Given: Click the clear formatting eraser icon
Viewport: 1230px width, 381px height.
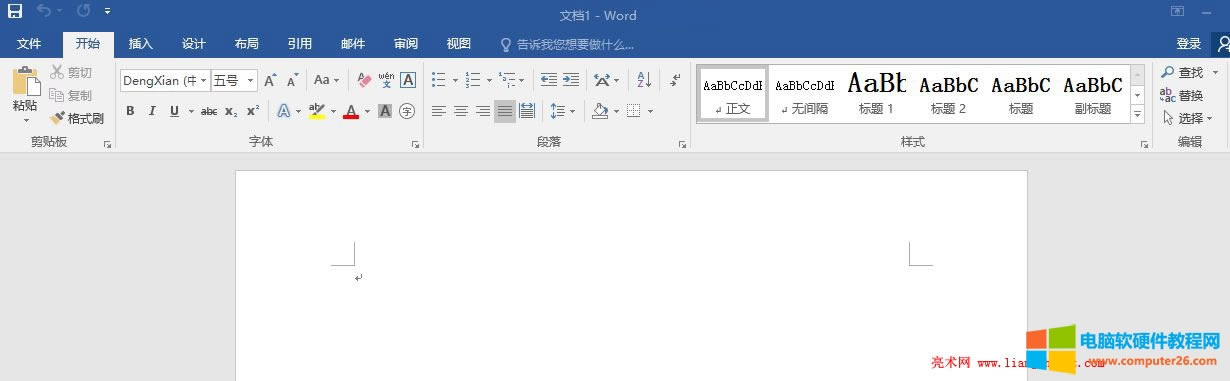Looking at the screenshot, I should [364, 80].
